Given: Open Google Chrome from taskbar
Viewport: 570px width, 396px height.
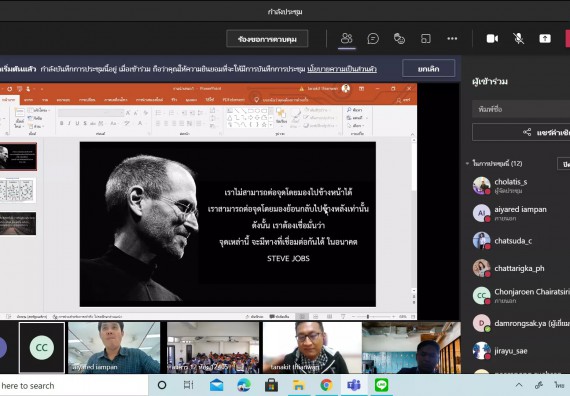Looking at the screenshot, I should (326, 385).
